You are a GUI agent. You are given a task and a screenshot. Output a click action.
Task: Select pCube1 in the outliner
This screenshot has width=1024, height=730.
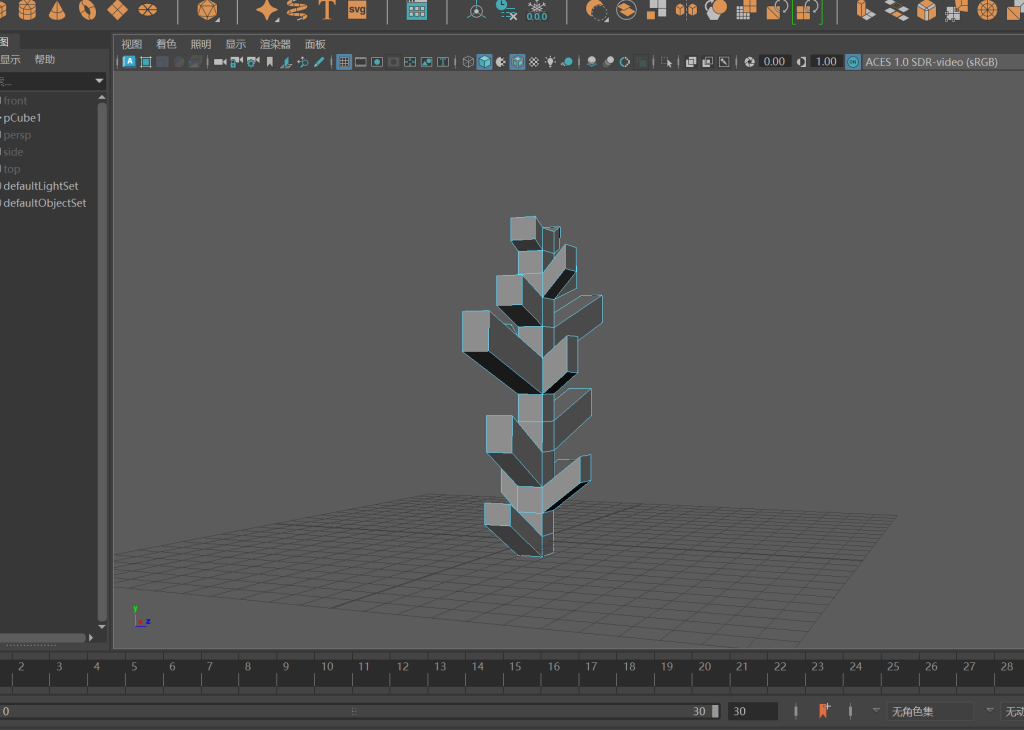coord(22,118)
